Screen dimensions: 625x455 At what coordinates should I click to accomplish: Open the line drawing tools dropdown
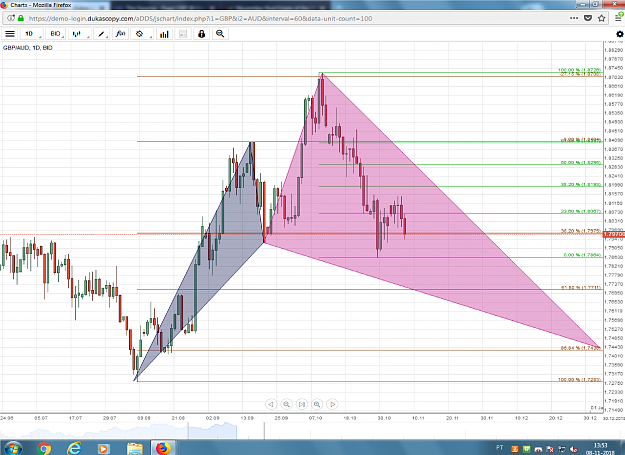102,34
